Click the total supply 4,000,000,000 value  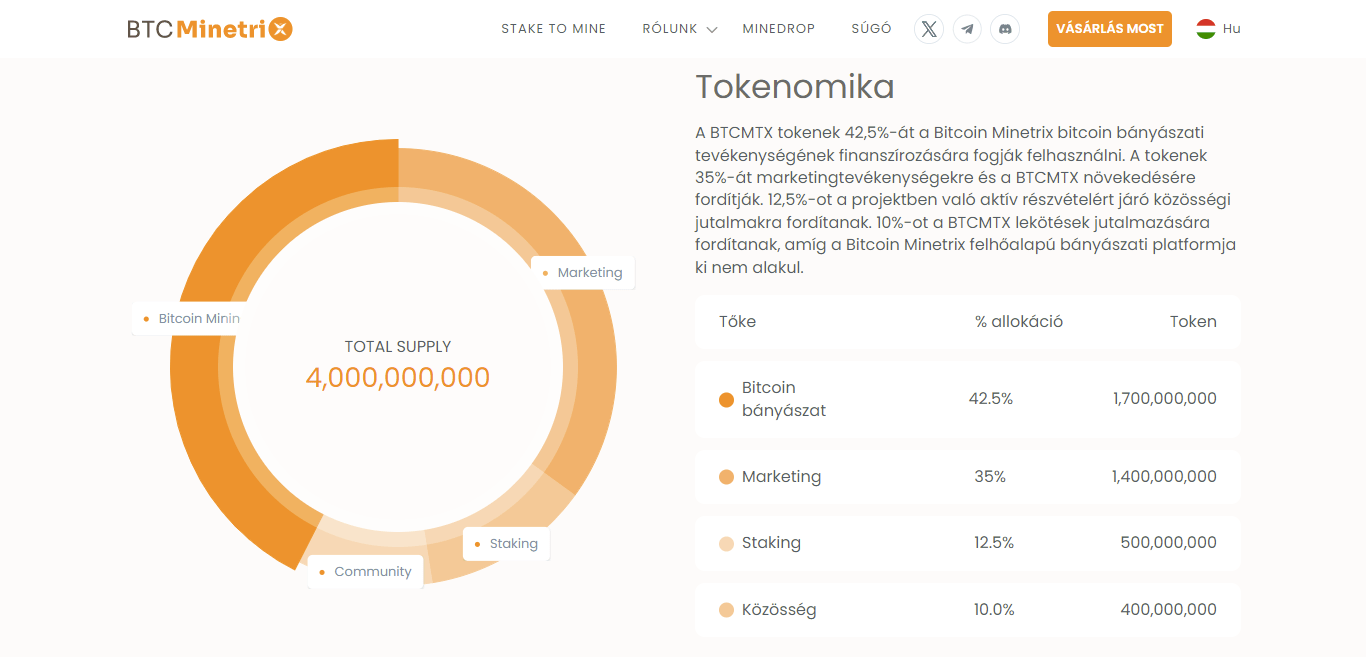tap(398, 378)
